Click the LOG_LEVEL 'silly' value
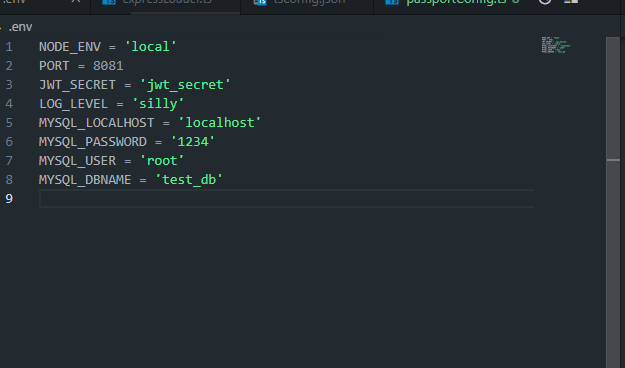 click(158, 104)
